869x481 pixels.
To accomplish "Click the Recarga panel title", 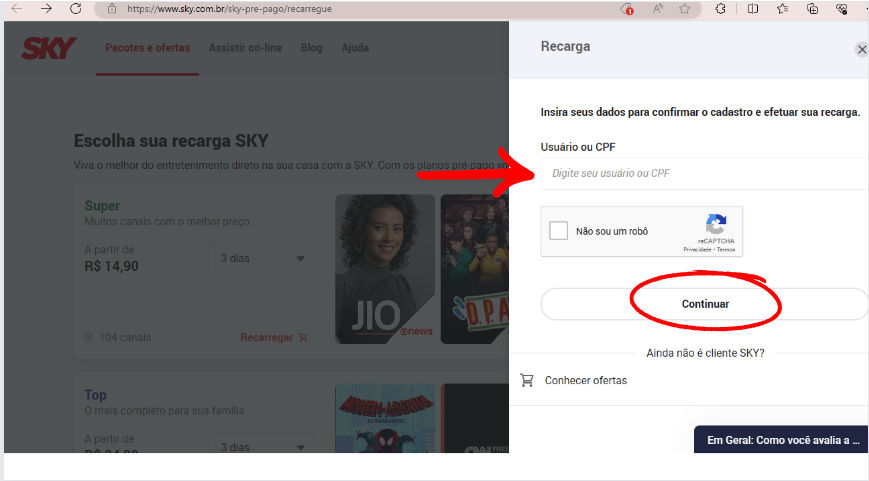I will pos(565,47).
